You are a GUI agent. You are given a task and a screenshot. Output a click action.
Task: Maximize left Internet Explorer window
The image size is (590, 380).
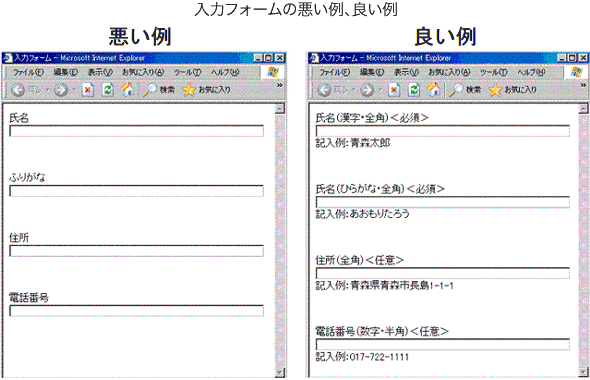pos(268,58)
